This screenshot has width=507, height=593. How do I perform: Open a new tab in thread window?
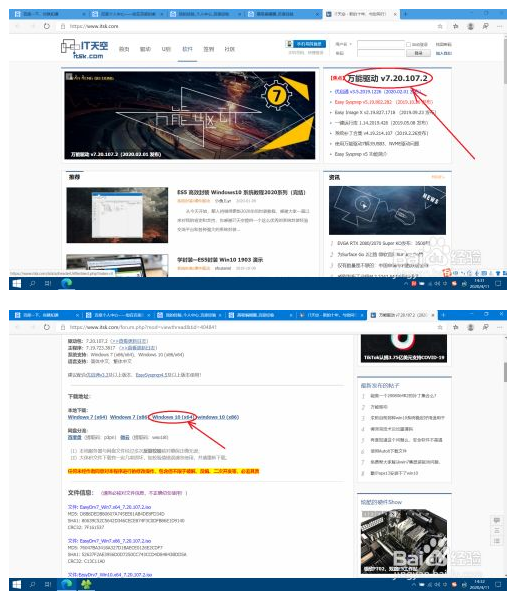pos(443,315)
